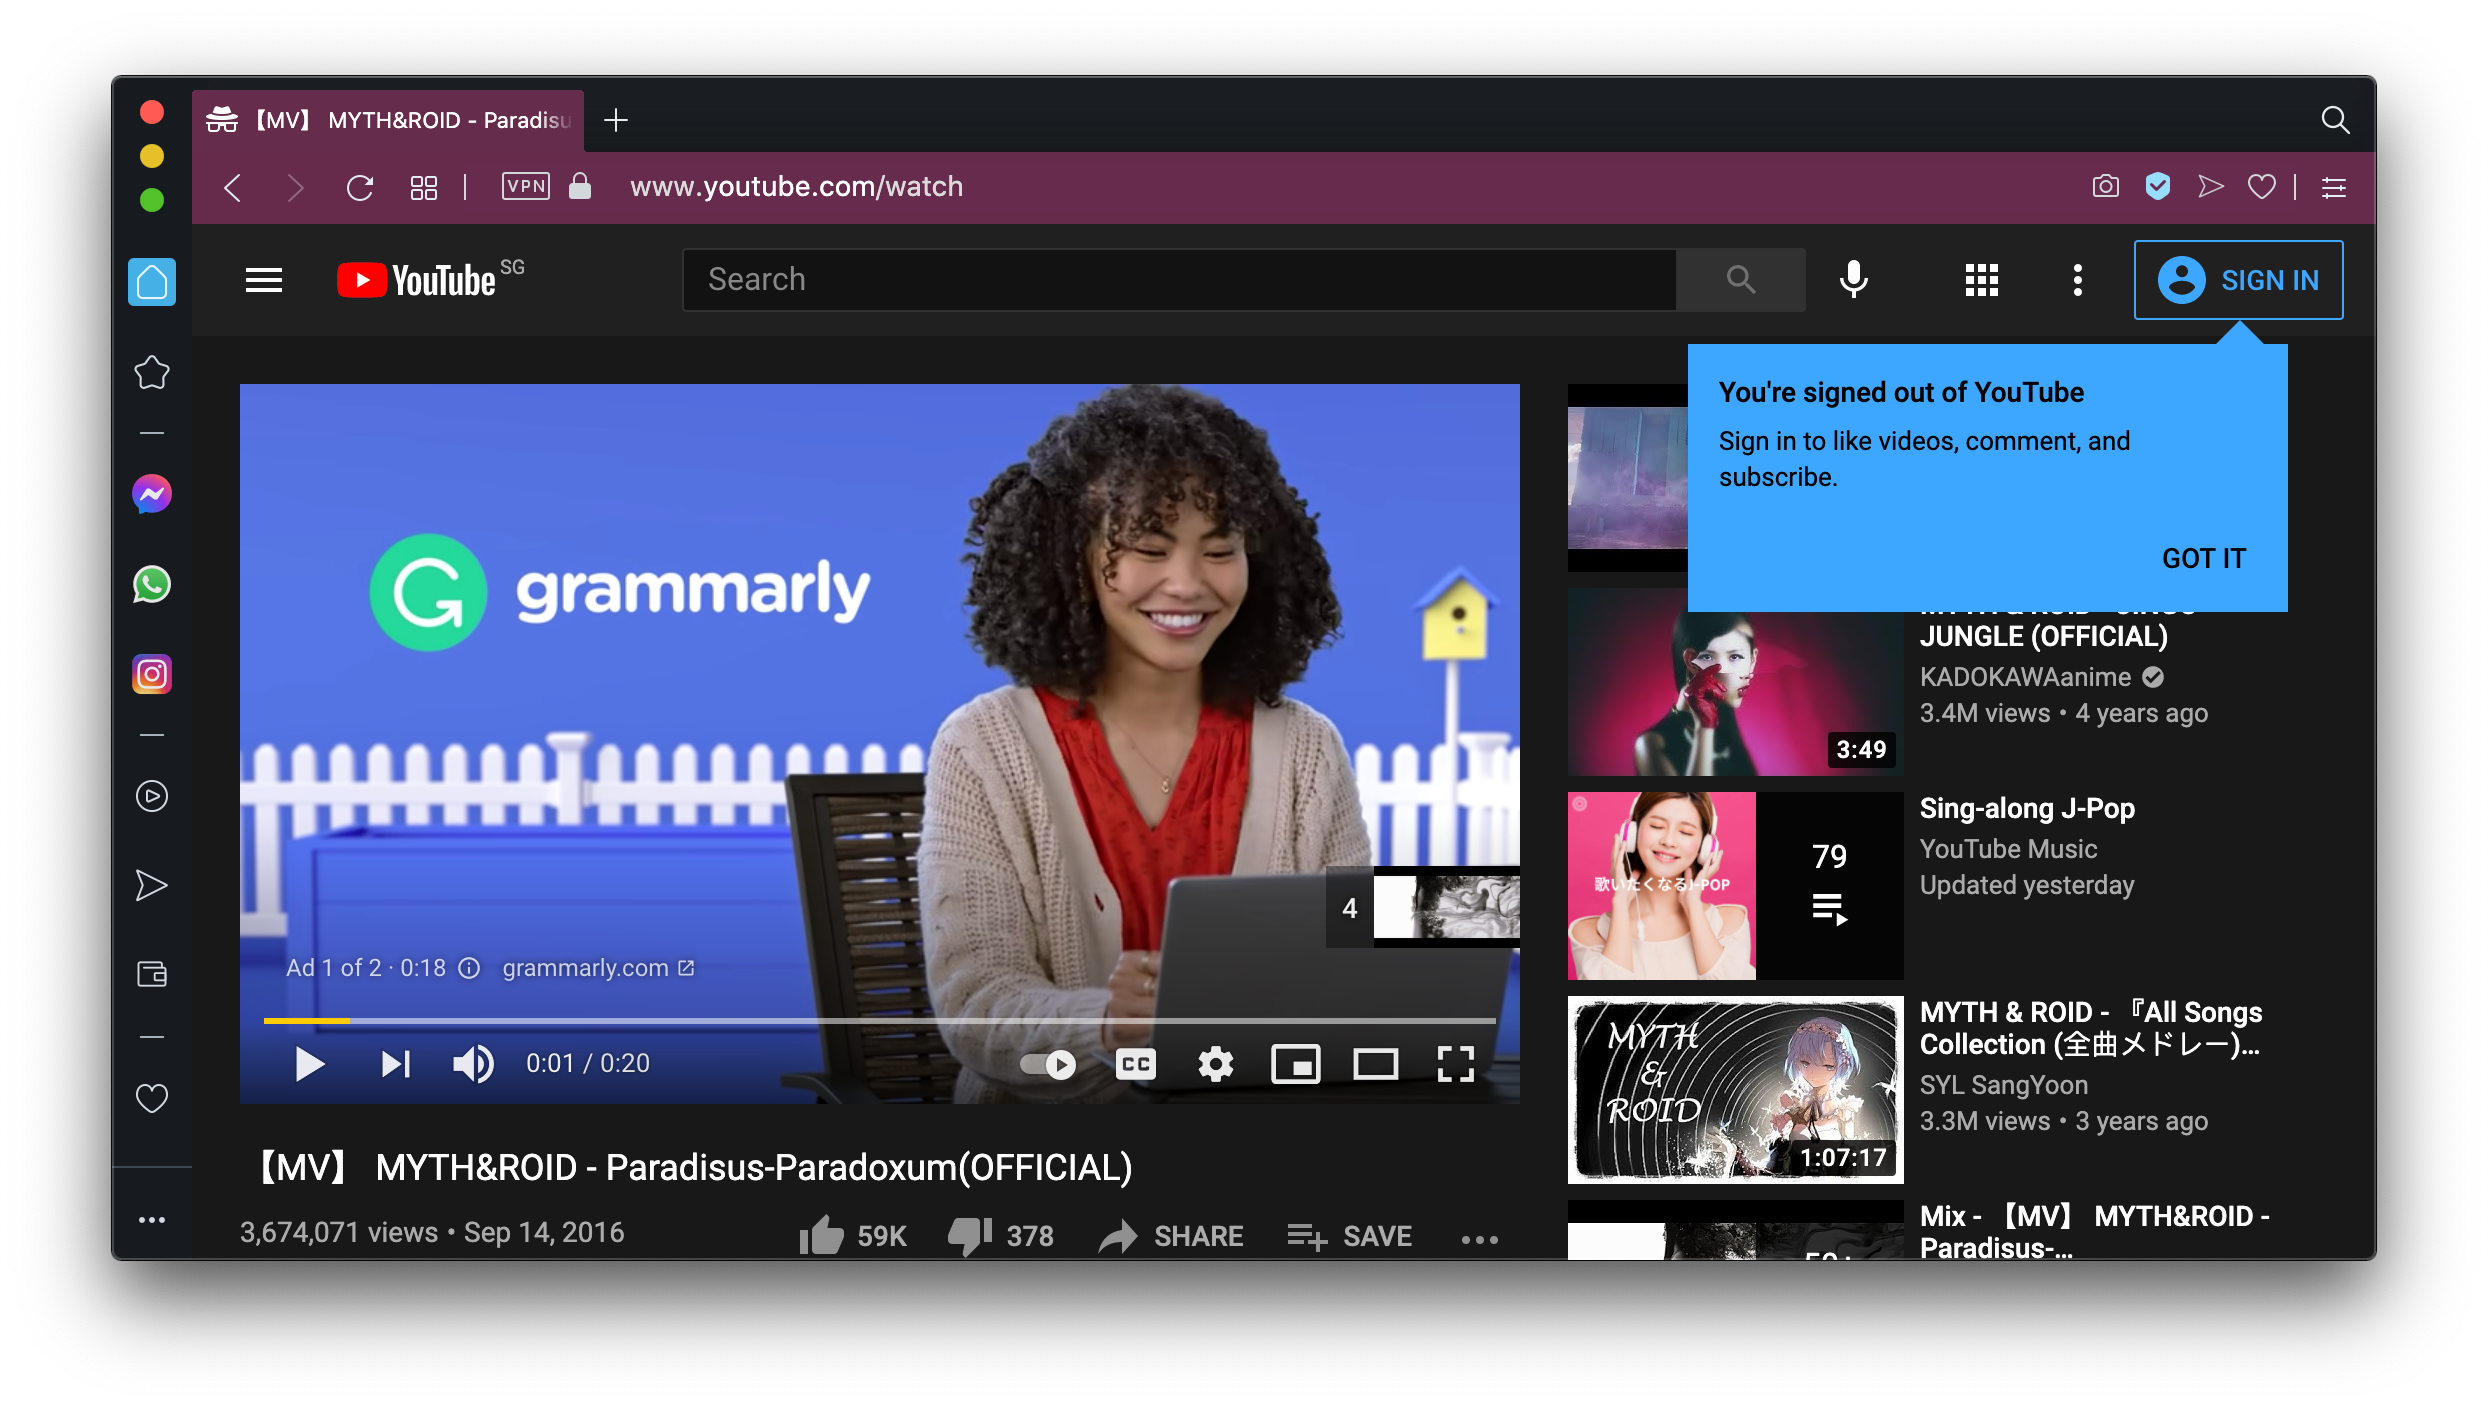Open a new tab with plus button
Image resolution: width=2488 pixels, height=1408 pixels.
[x=616, y=120]
